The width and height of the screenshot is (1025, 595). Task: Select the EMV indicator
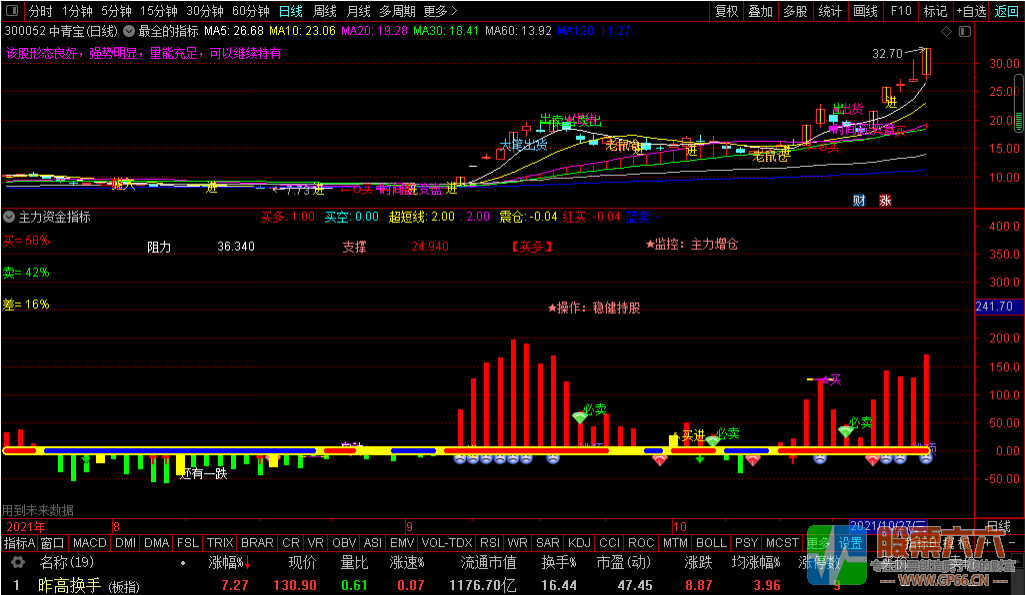tap(402, 543)
